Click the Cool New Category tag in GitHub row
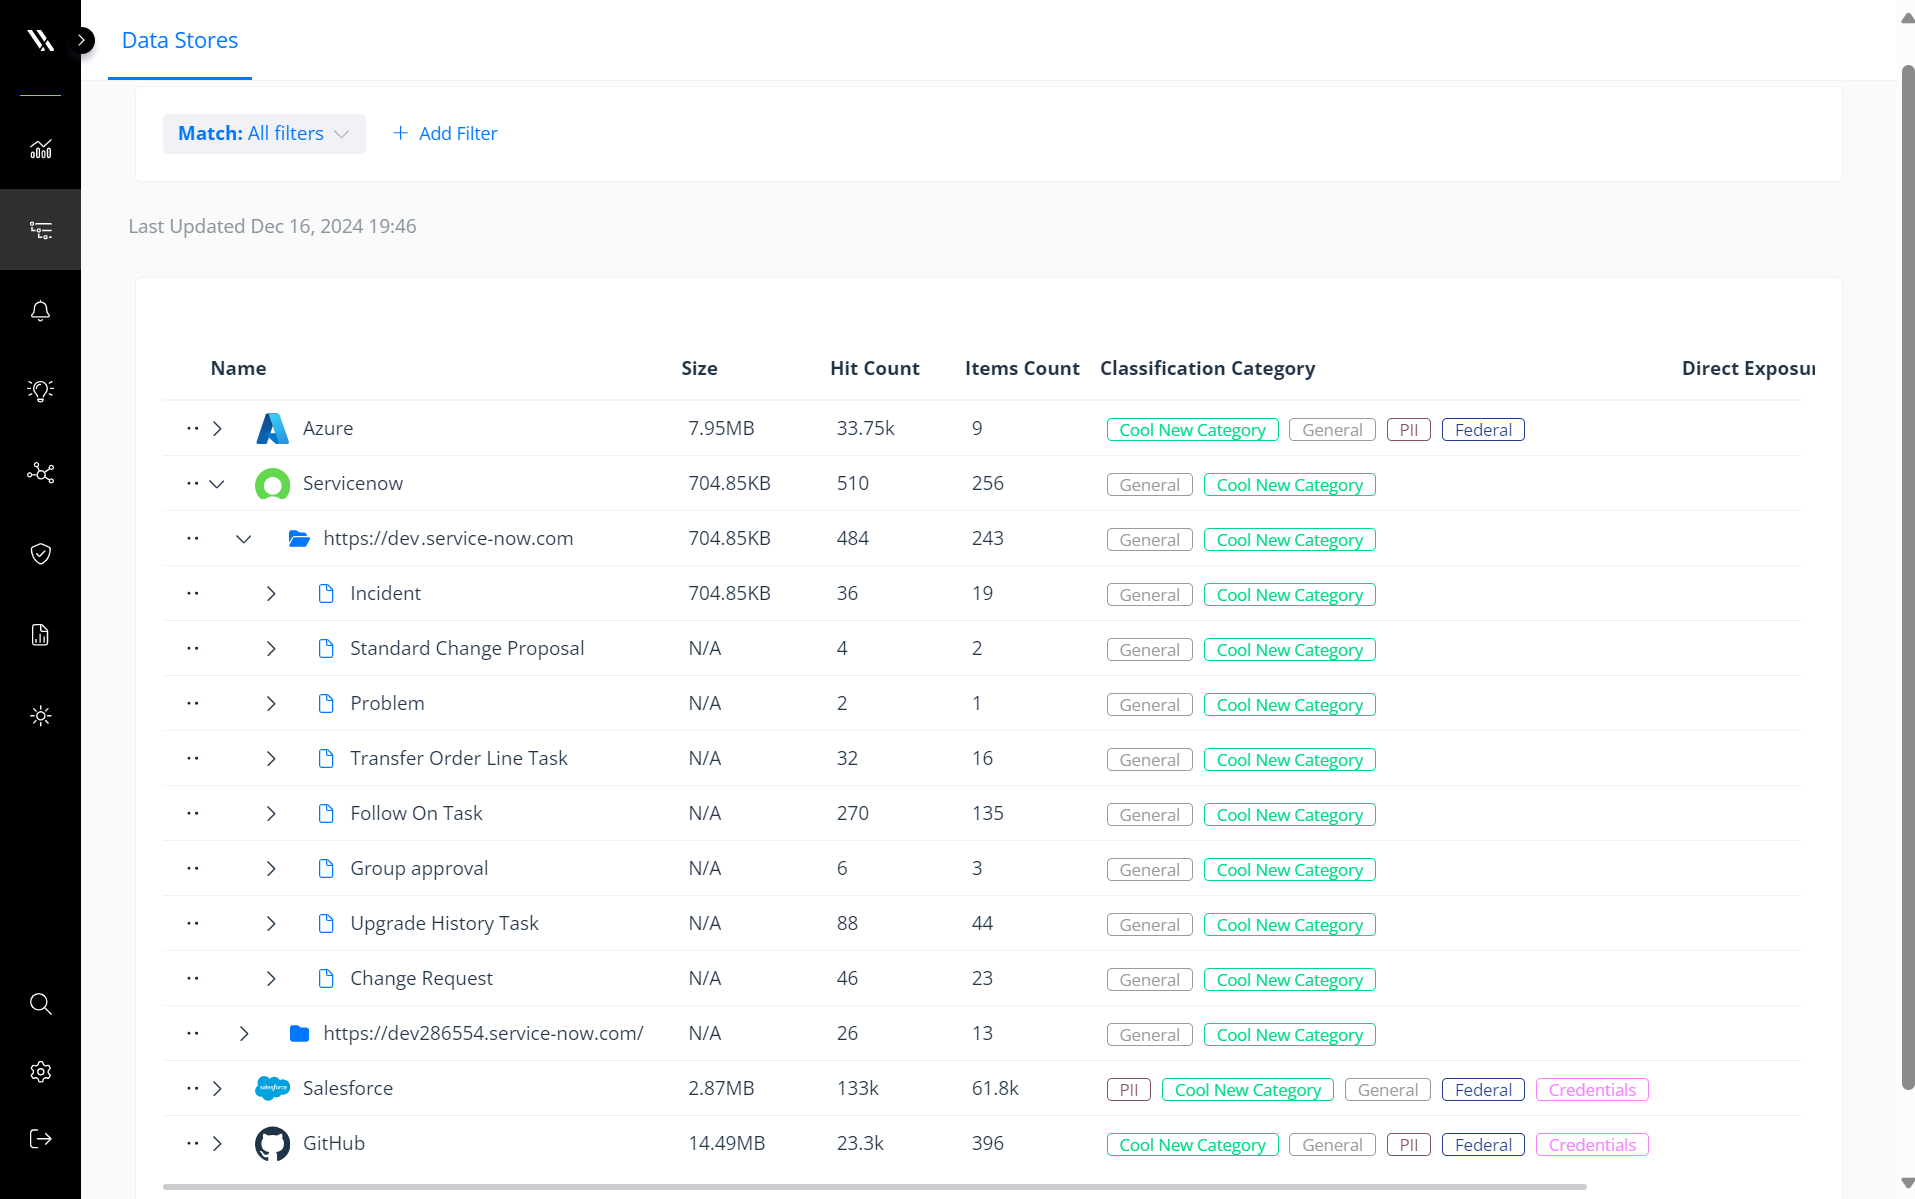The height and width of the screenshot is (1199, 1915). 1192,1145
